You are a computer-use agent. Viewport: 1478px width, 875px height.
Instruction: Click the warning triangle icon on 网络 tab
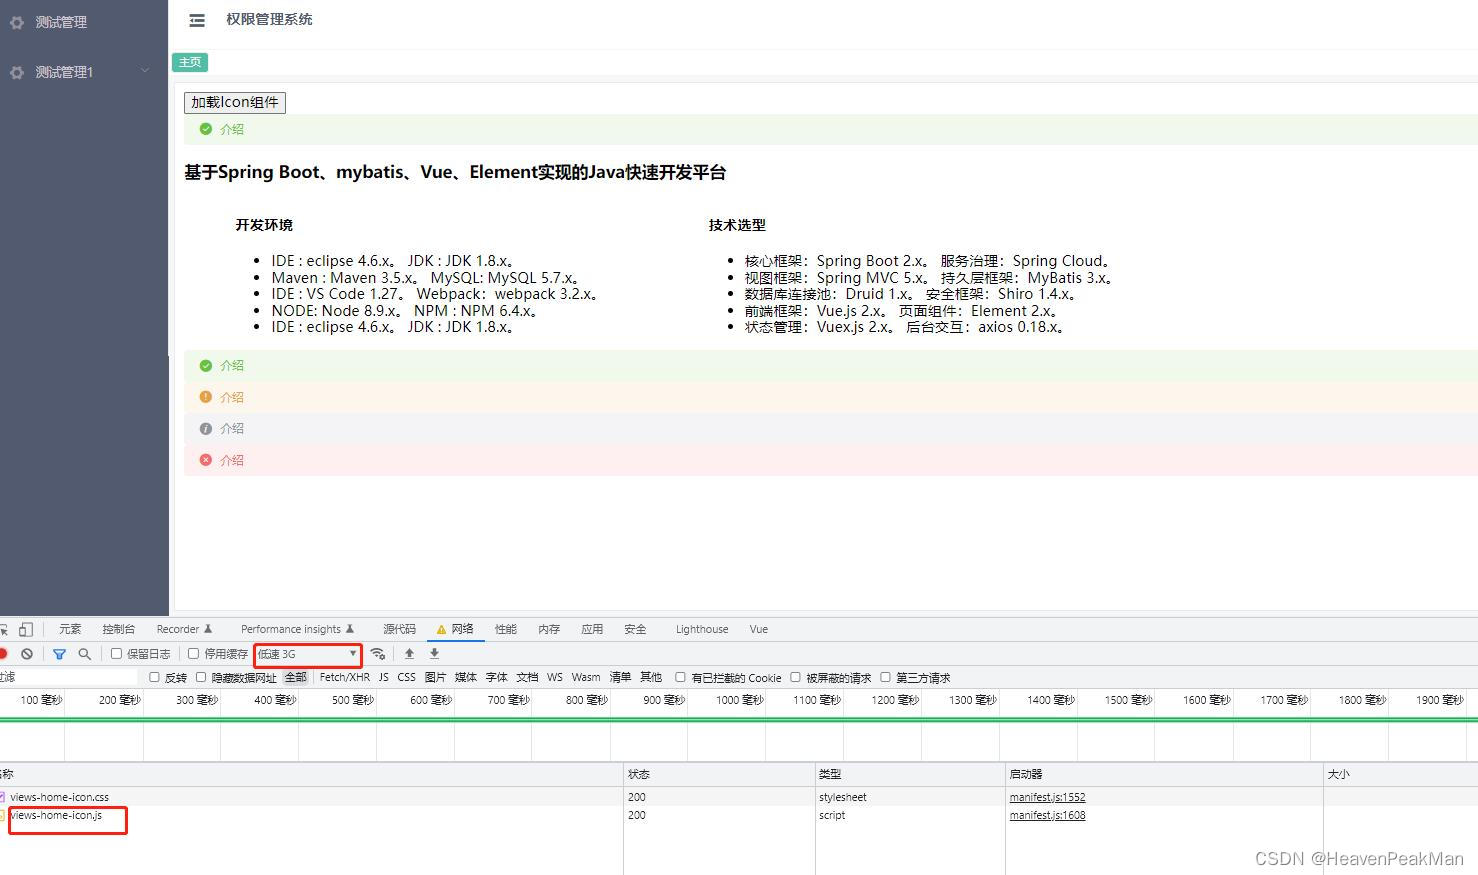pyautogui.click(x=441, y=630)
